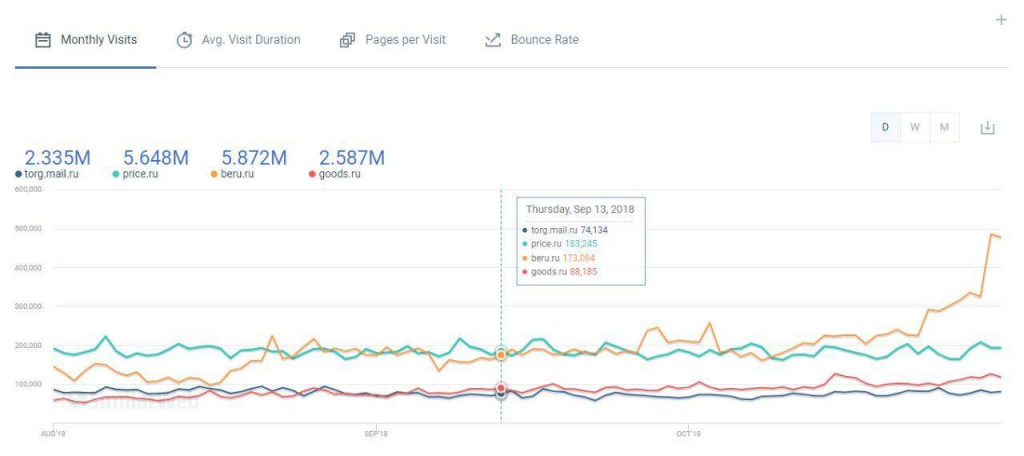The image size is (1024, 456).
Task: Click the red goods.ru data point marker
Action: [501, 388]
